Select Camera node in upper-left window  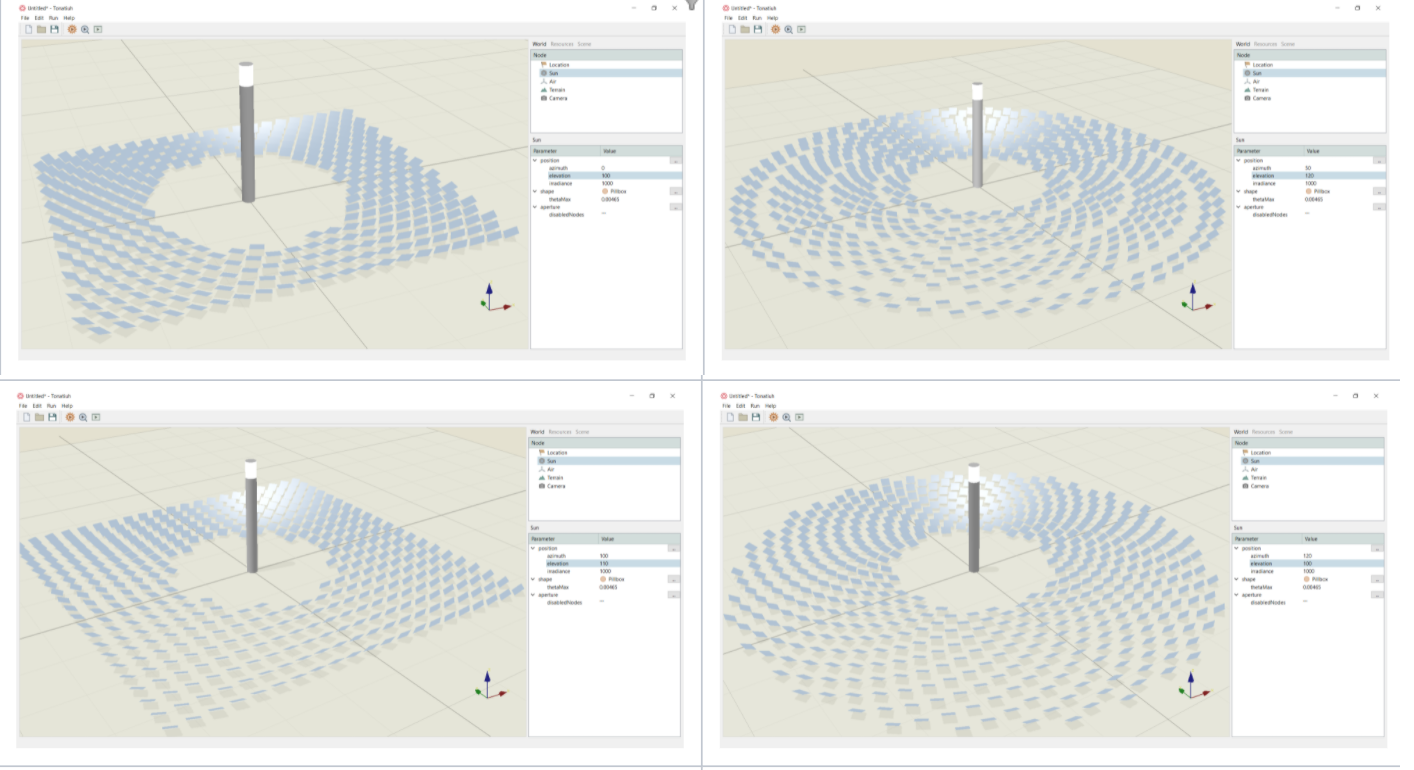[x=557, y=98]
